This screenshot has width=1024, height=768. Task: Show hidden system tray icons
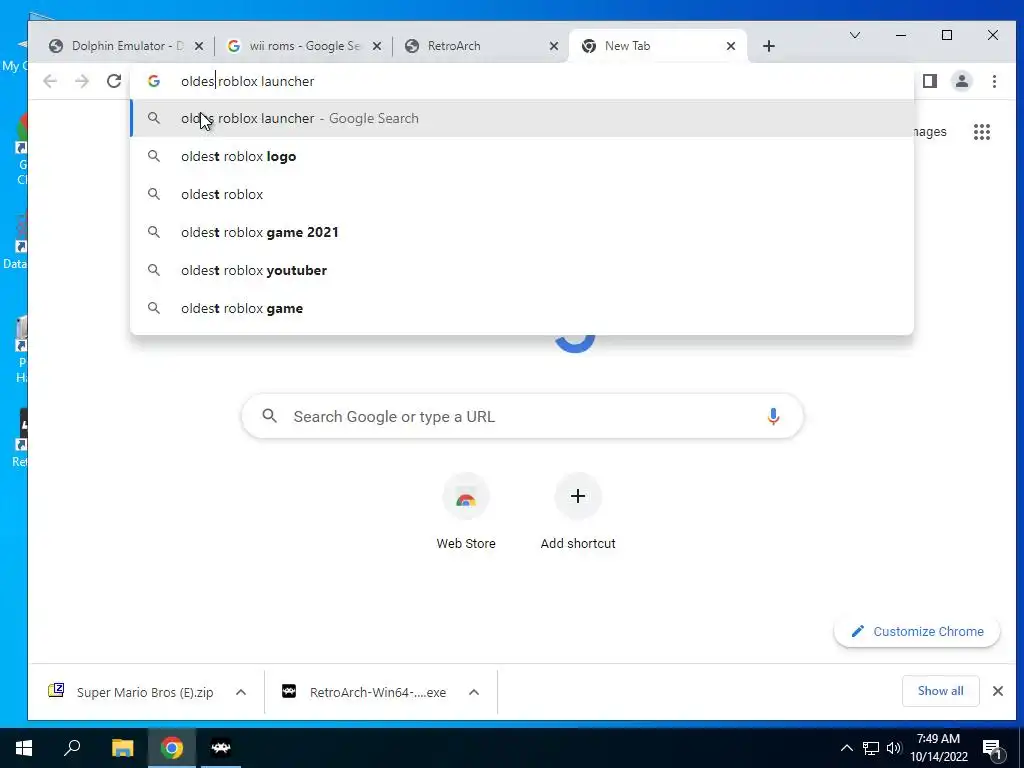point(846,748)
